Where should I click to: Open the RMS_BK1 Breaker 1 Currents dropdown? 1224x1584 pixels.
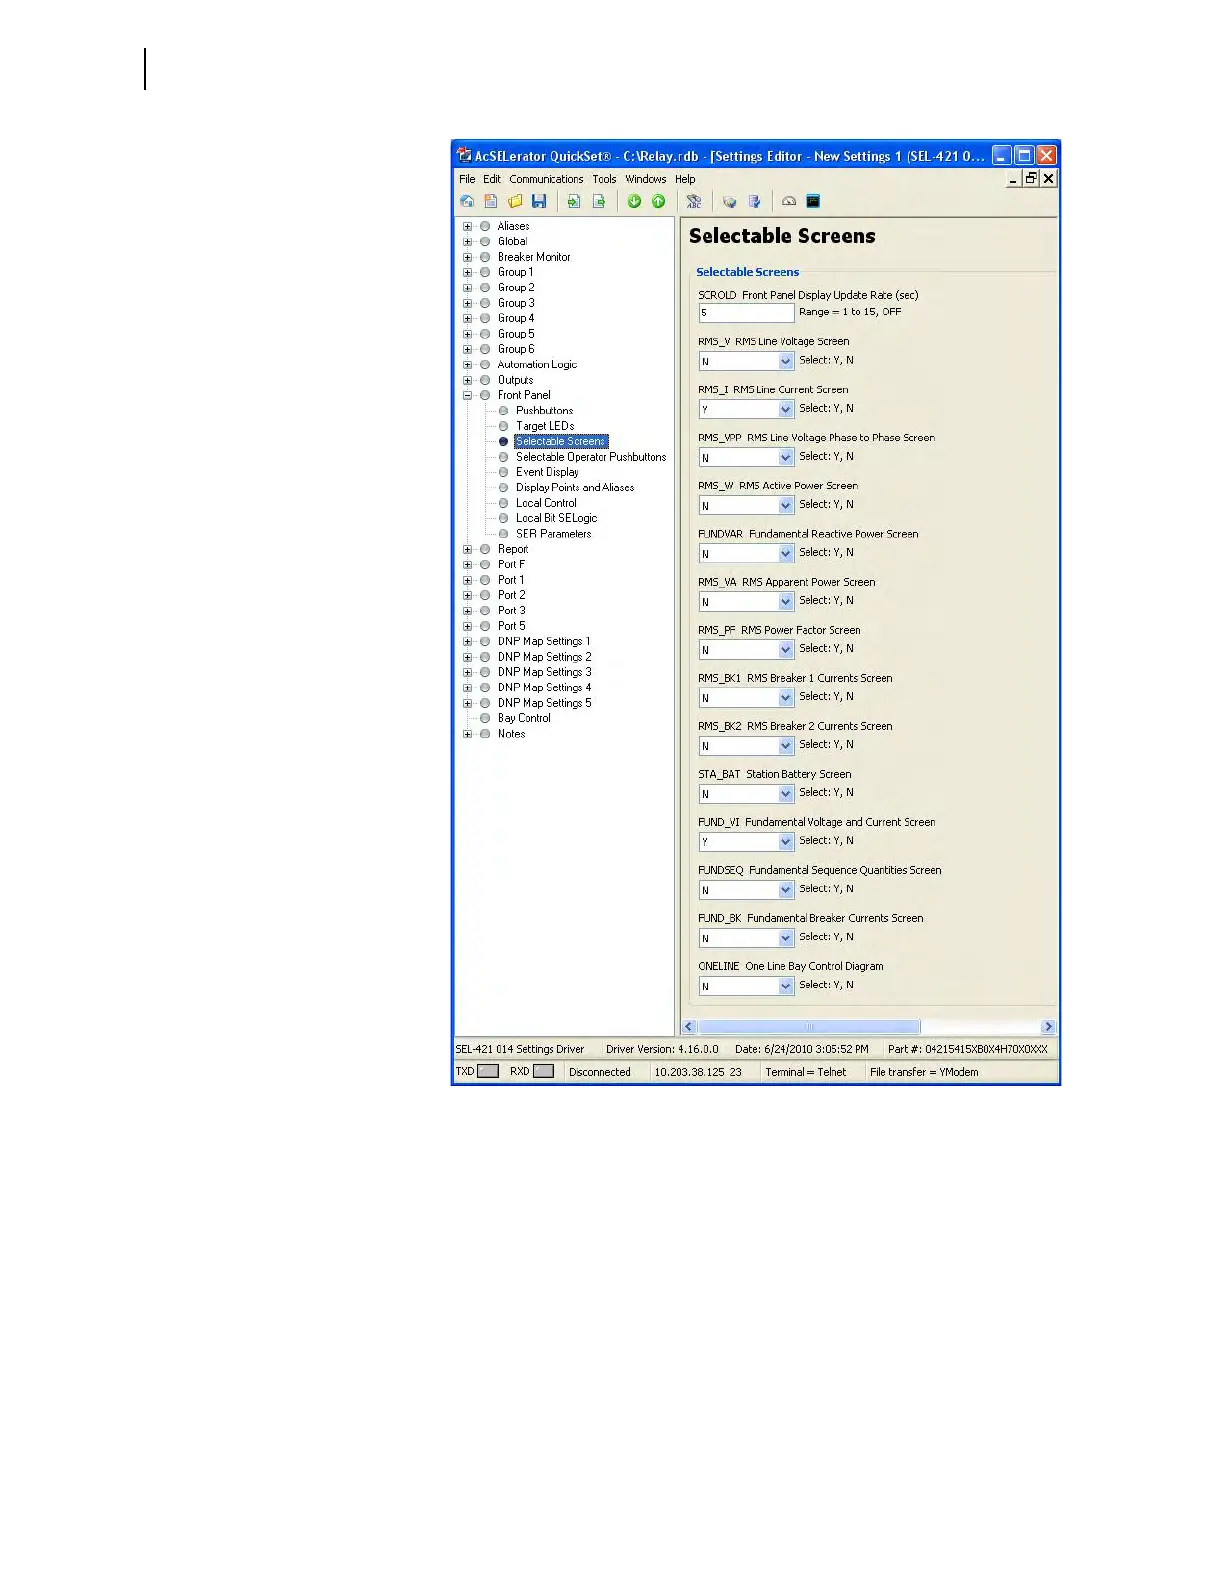(786, 697)
